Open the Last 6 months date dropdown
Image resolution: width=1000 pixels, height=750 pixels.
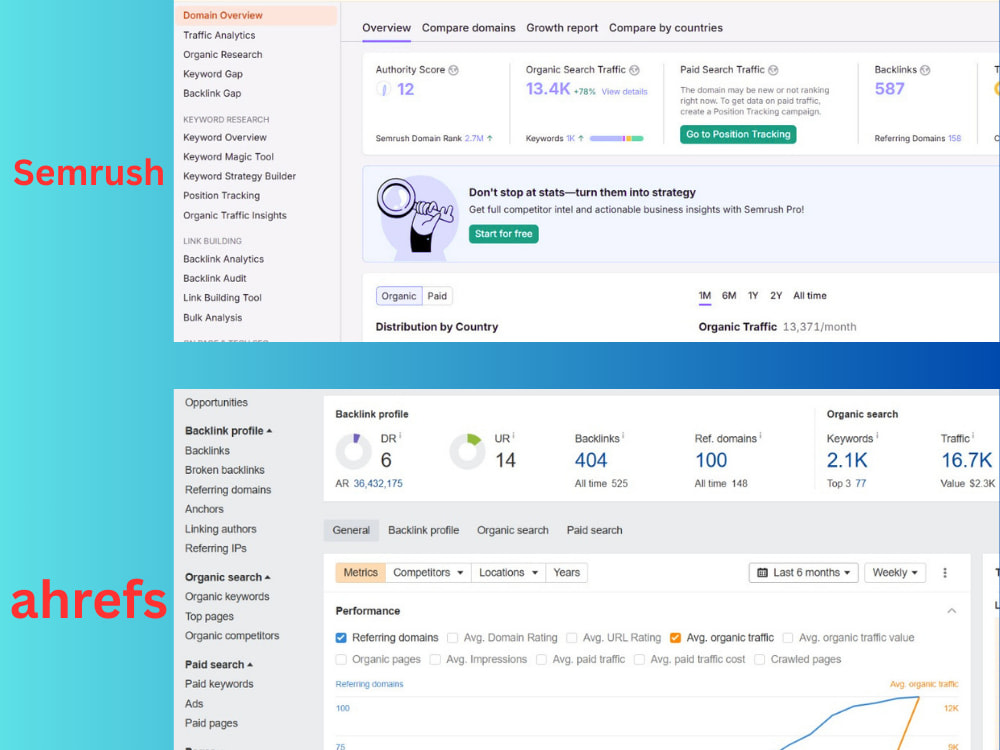point(804,573)
